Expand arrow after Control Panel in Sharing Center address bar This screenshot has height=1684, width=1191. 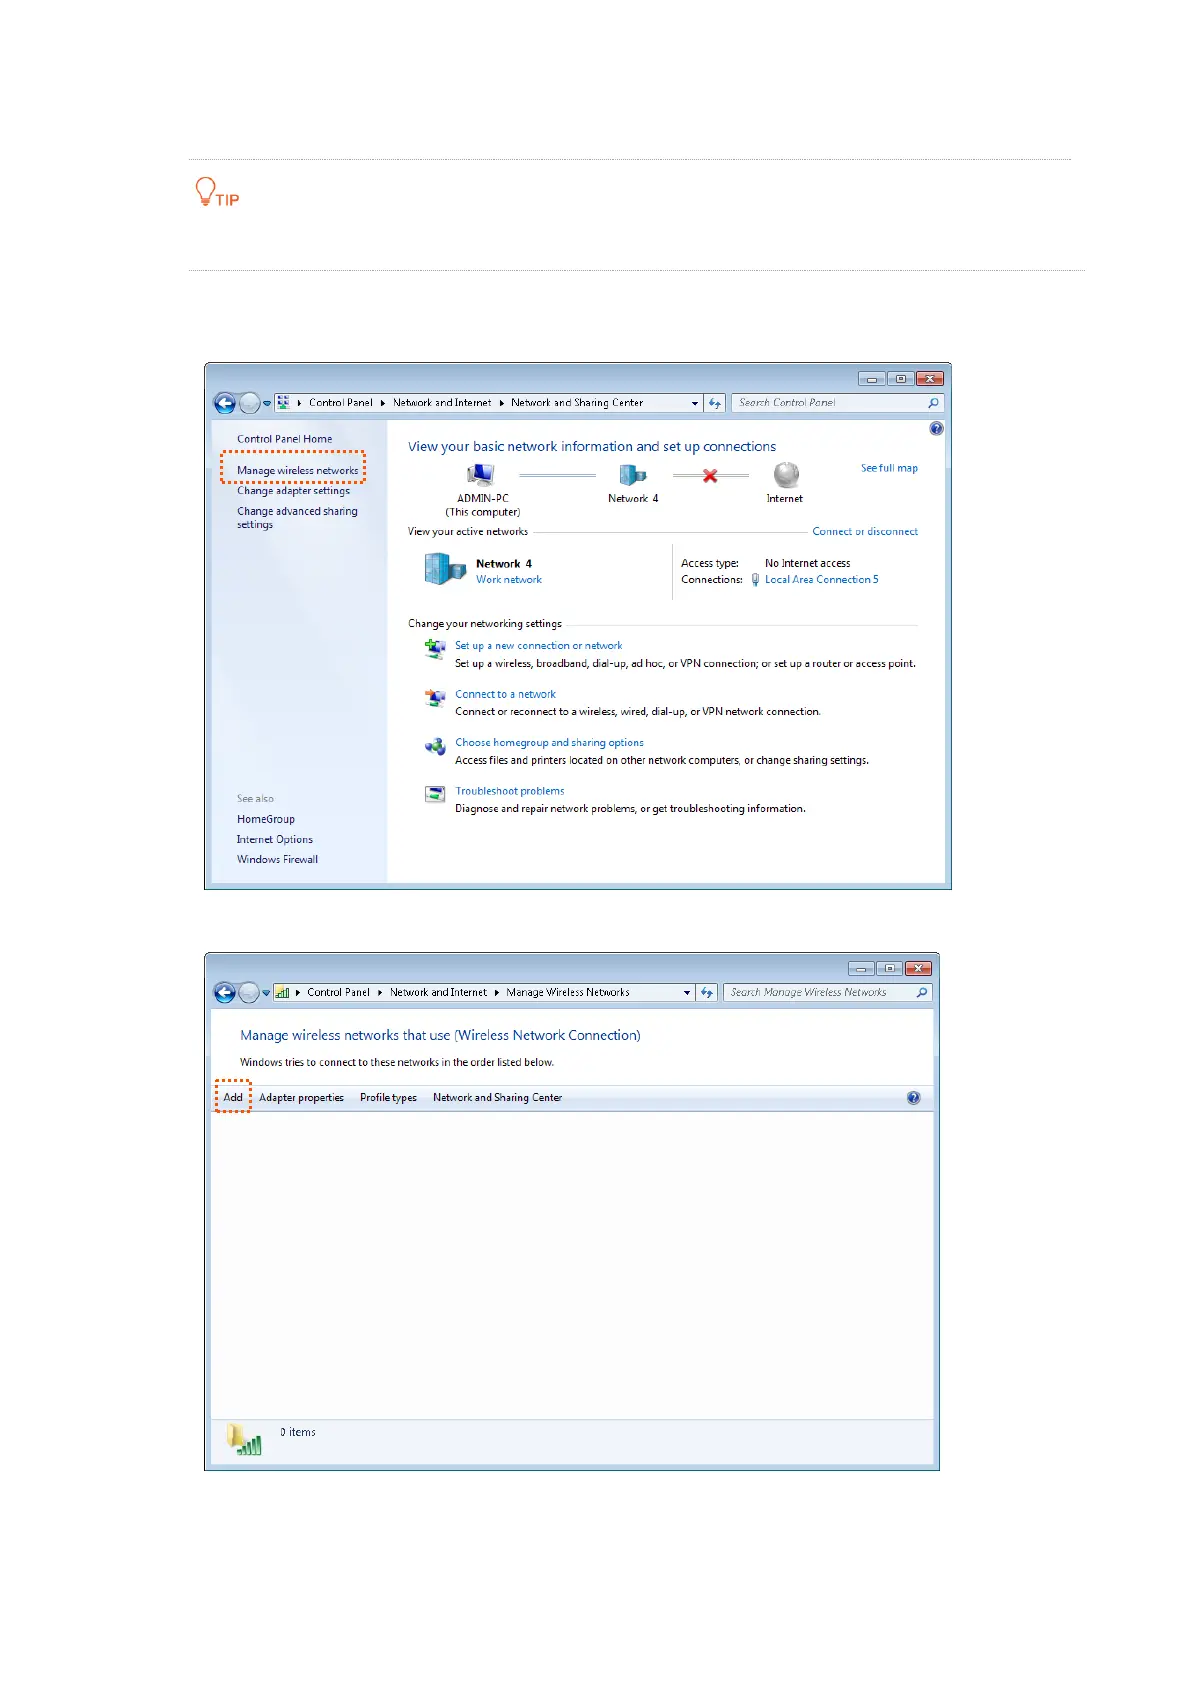tap(383, 403)
